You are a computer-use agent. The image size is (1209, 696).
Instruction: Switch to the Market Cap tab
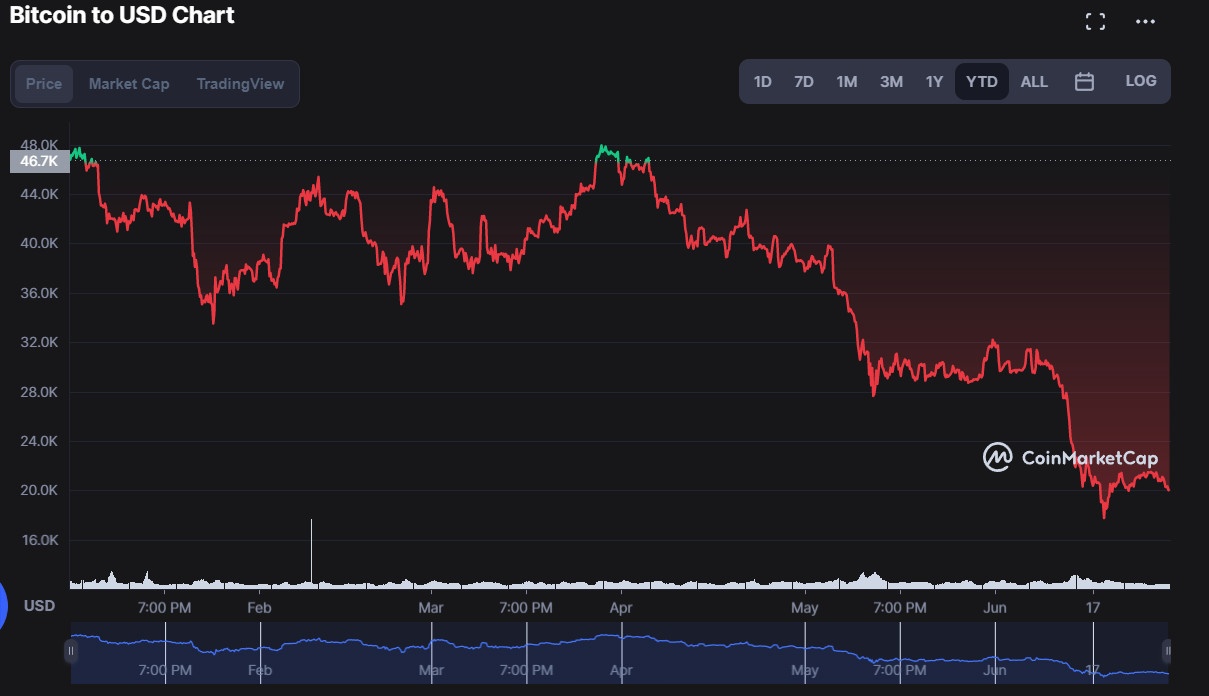[129, 84]
